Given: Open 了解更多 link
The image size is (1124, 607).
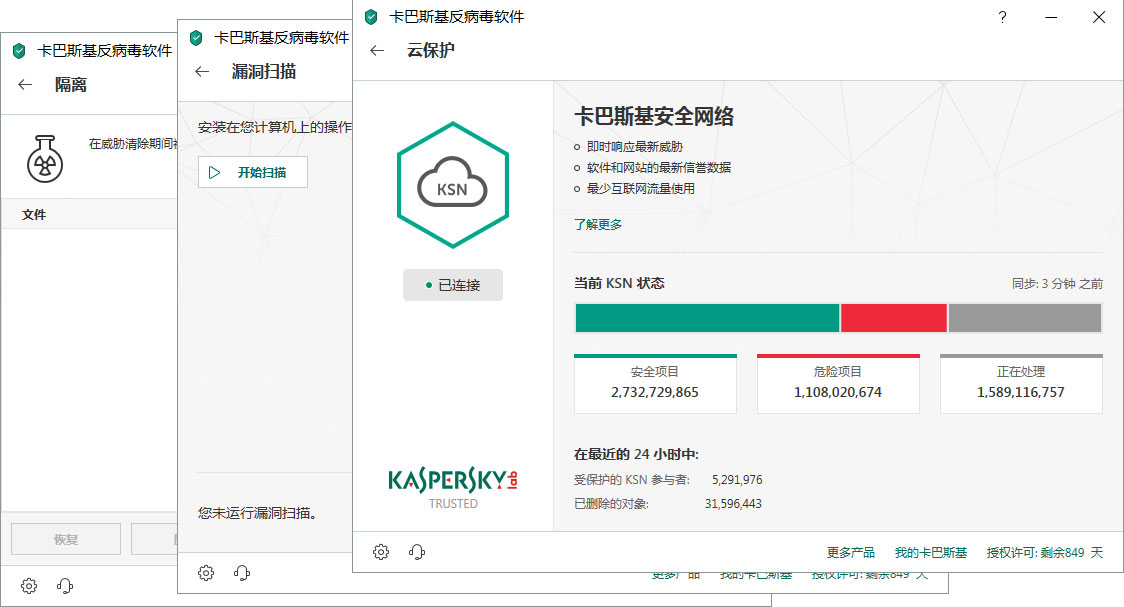Looking at the screenshot, I should coord(598,224).
